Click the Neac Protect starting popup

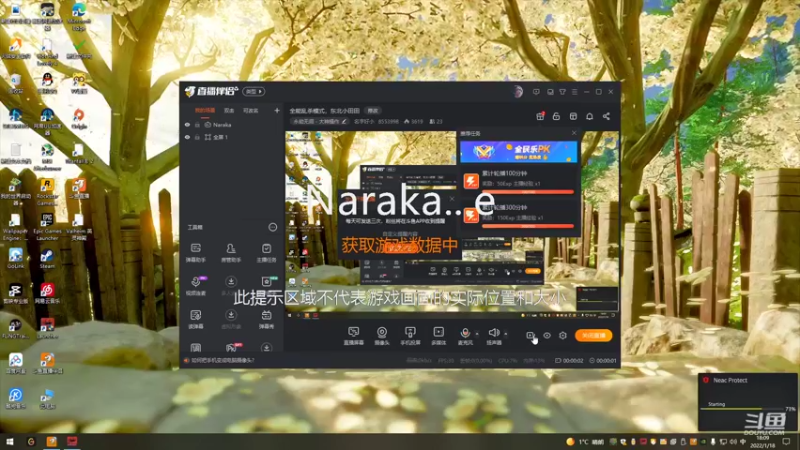click(747, 402)
